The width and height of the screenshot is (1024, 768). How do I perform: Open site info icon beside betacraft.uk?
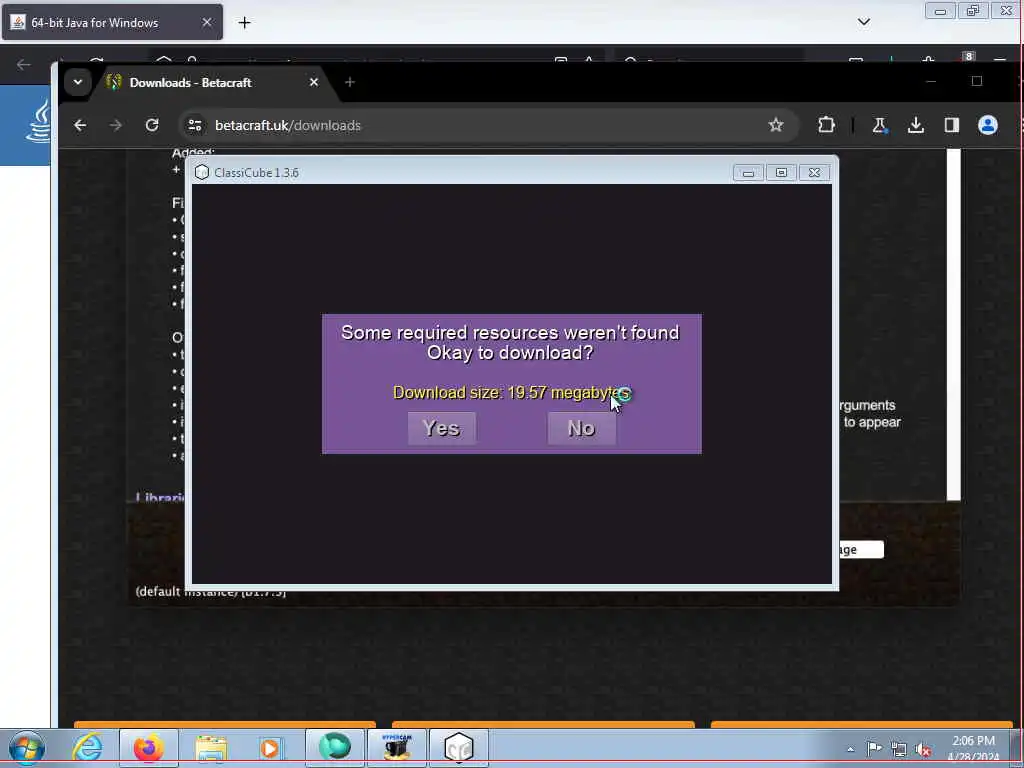195,125
